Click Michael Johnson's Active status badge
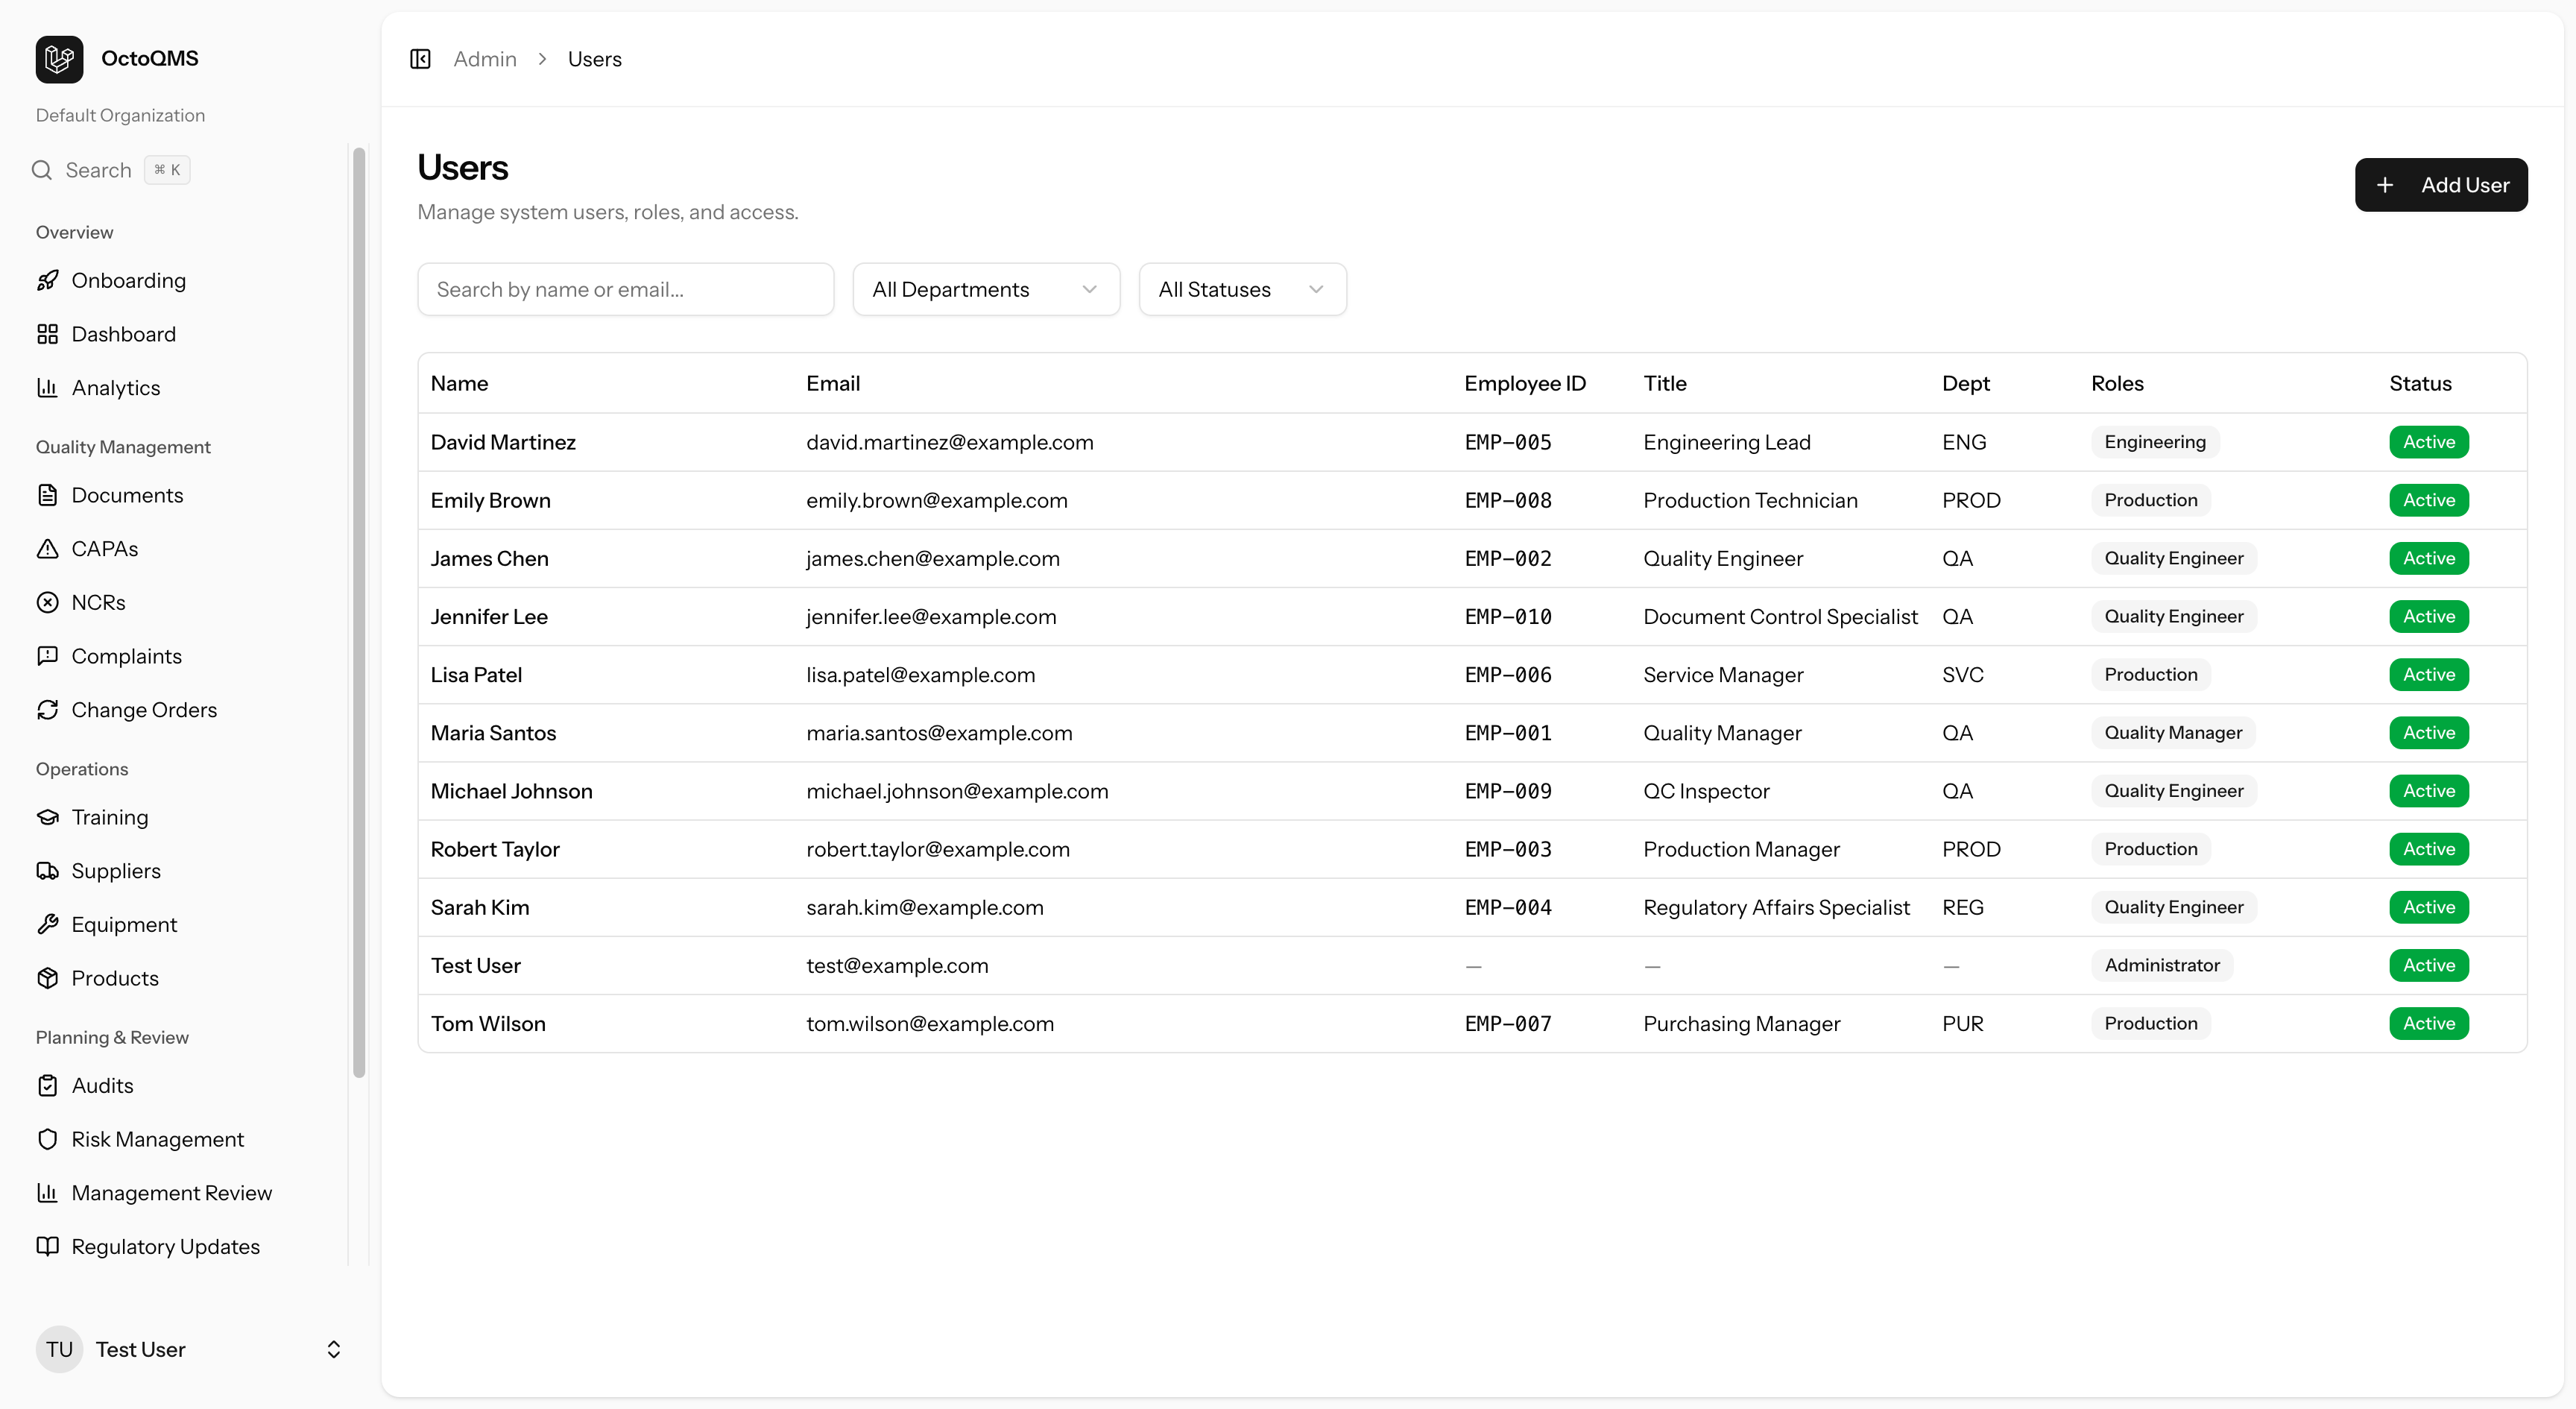The height and width of the screenshot is (1409, 2576). click(x=2429, y=790)
